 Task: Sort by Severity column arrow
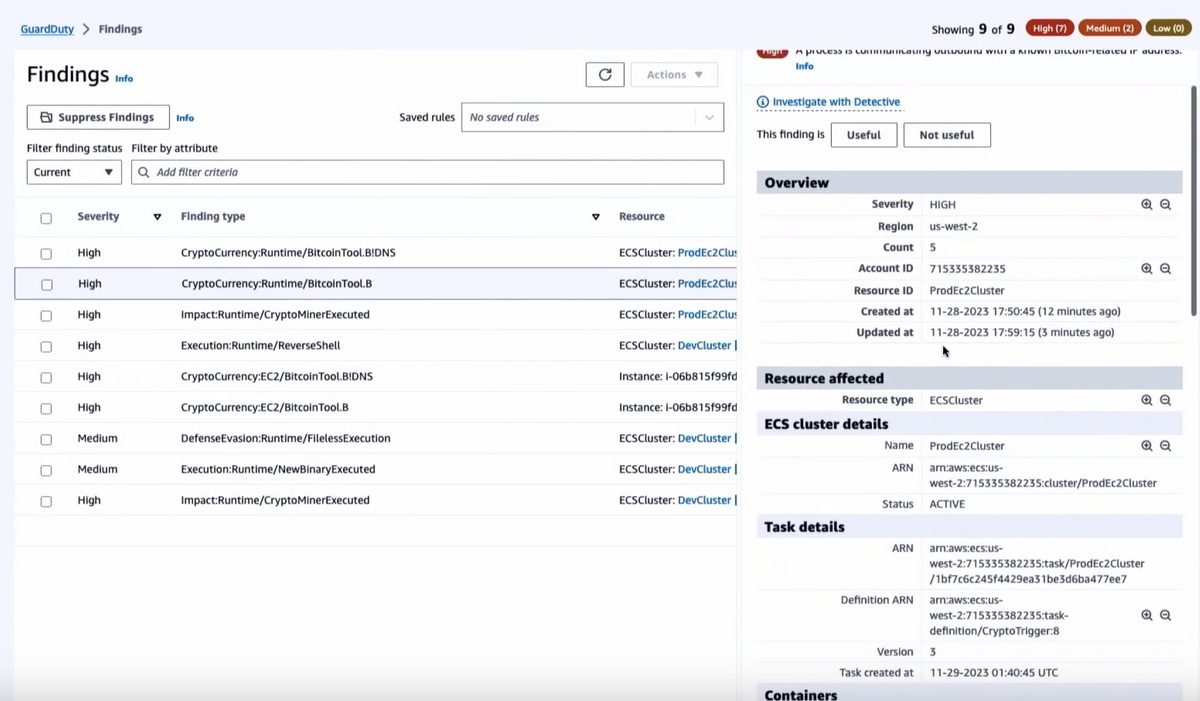[157, 217]
